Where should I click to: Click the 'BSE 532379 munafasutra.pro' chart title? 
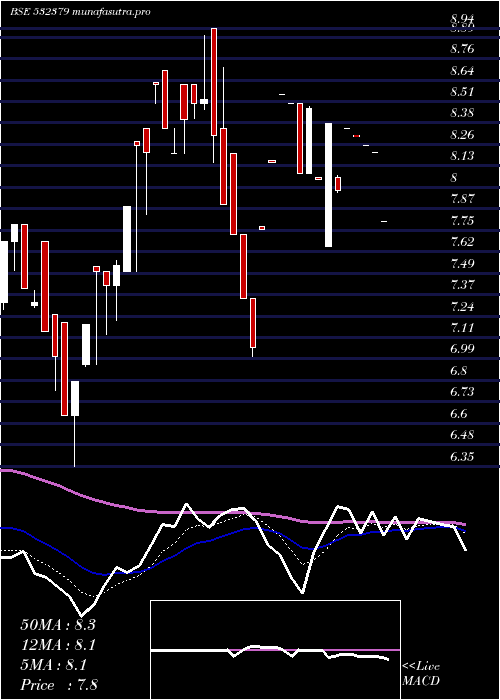[80, 12]
